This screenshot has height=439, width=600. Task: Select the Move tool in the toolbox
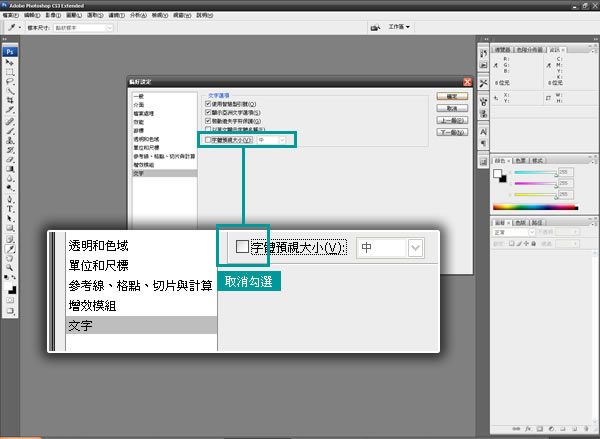(x=10, y=62)
